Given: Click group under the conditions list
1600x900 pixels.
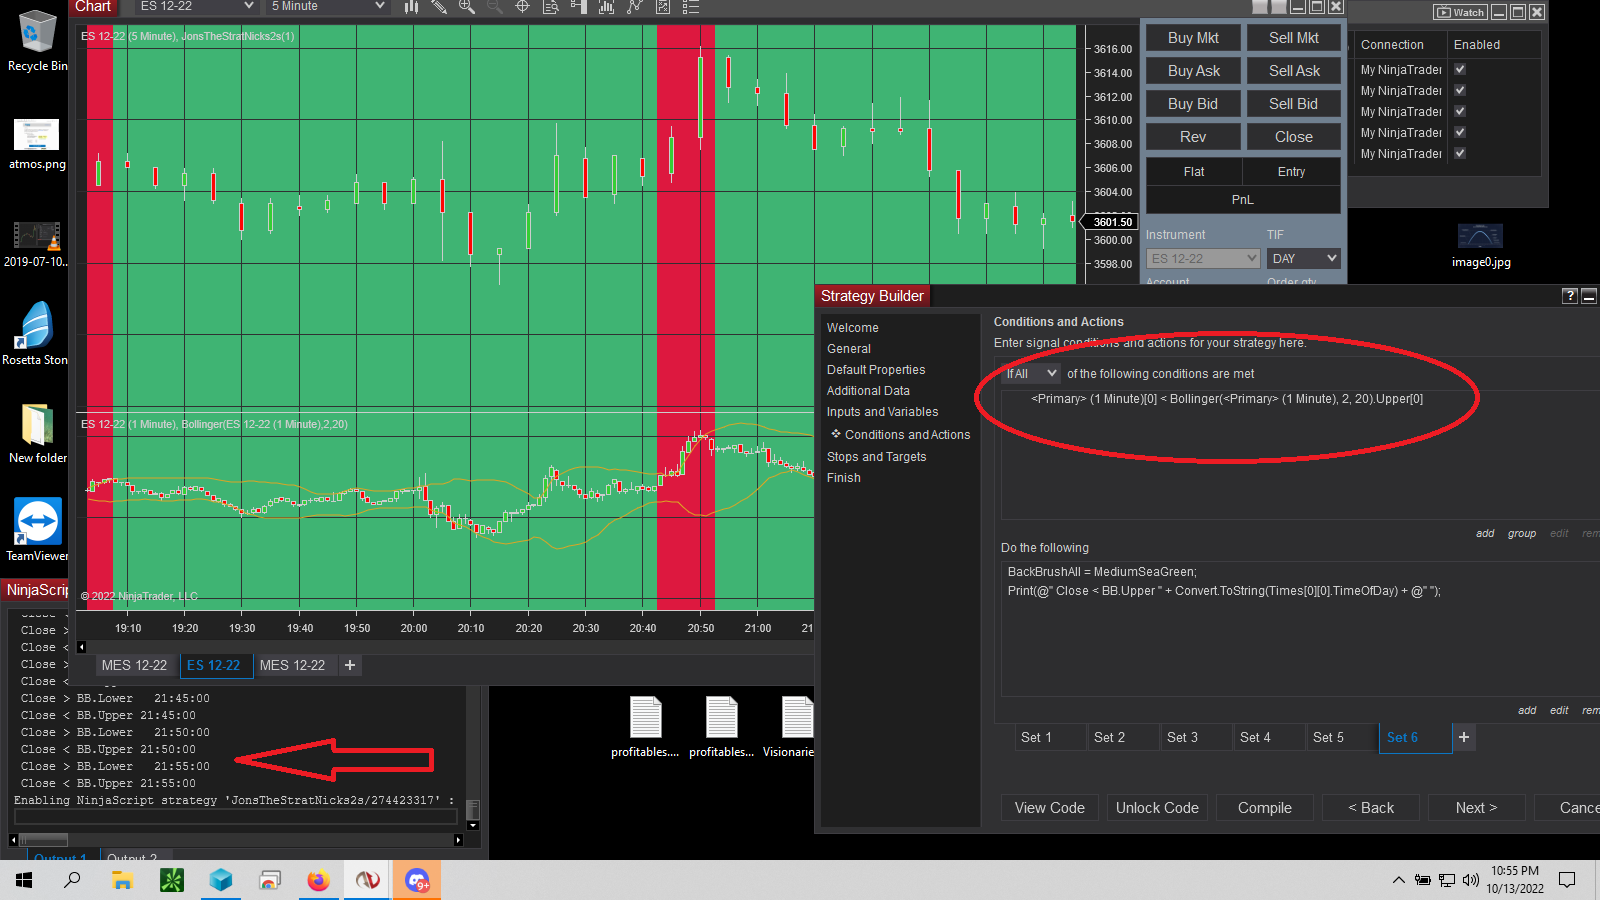Looking at the screenshot, I should [1522, 533].
